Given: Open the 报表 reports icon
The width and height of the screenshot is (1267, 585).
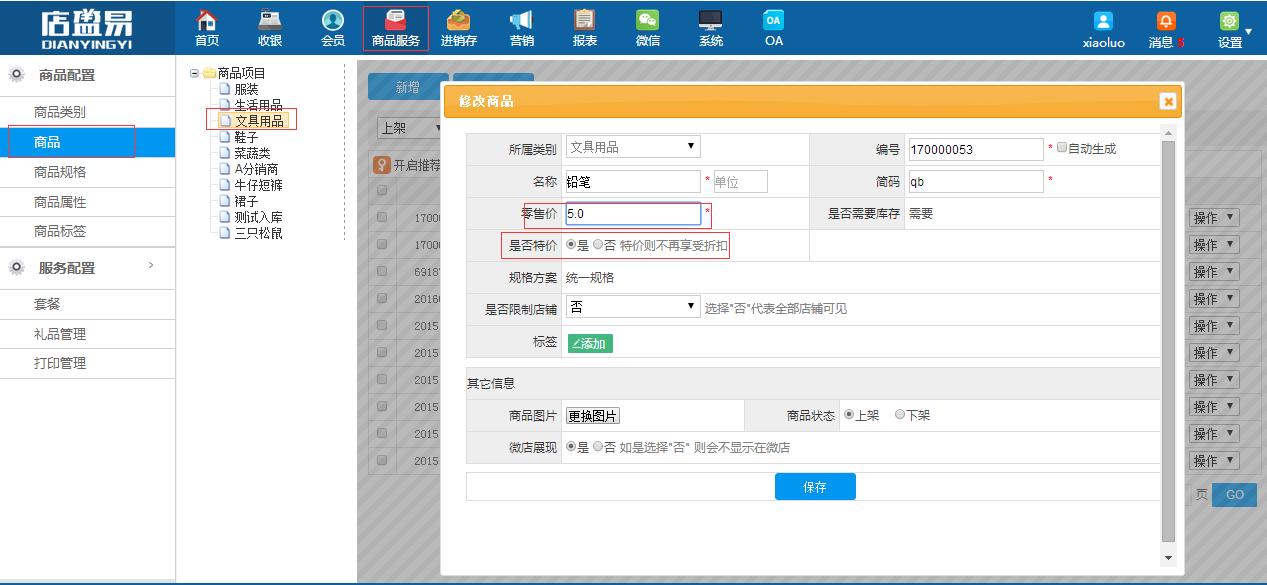Looking at the screenshot, I should [584, 19].
